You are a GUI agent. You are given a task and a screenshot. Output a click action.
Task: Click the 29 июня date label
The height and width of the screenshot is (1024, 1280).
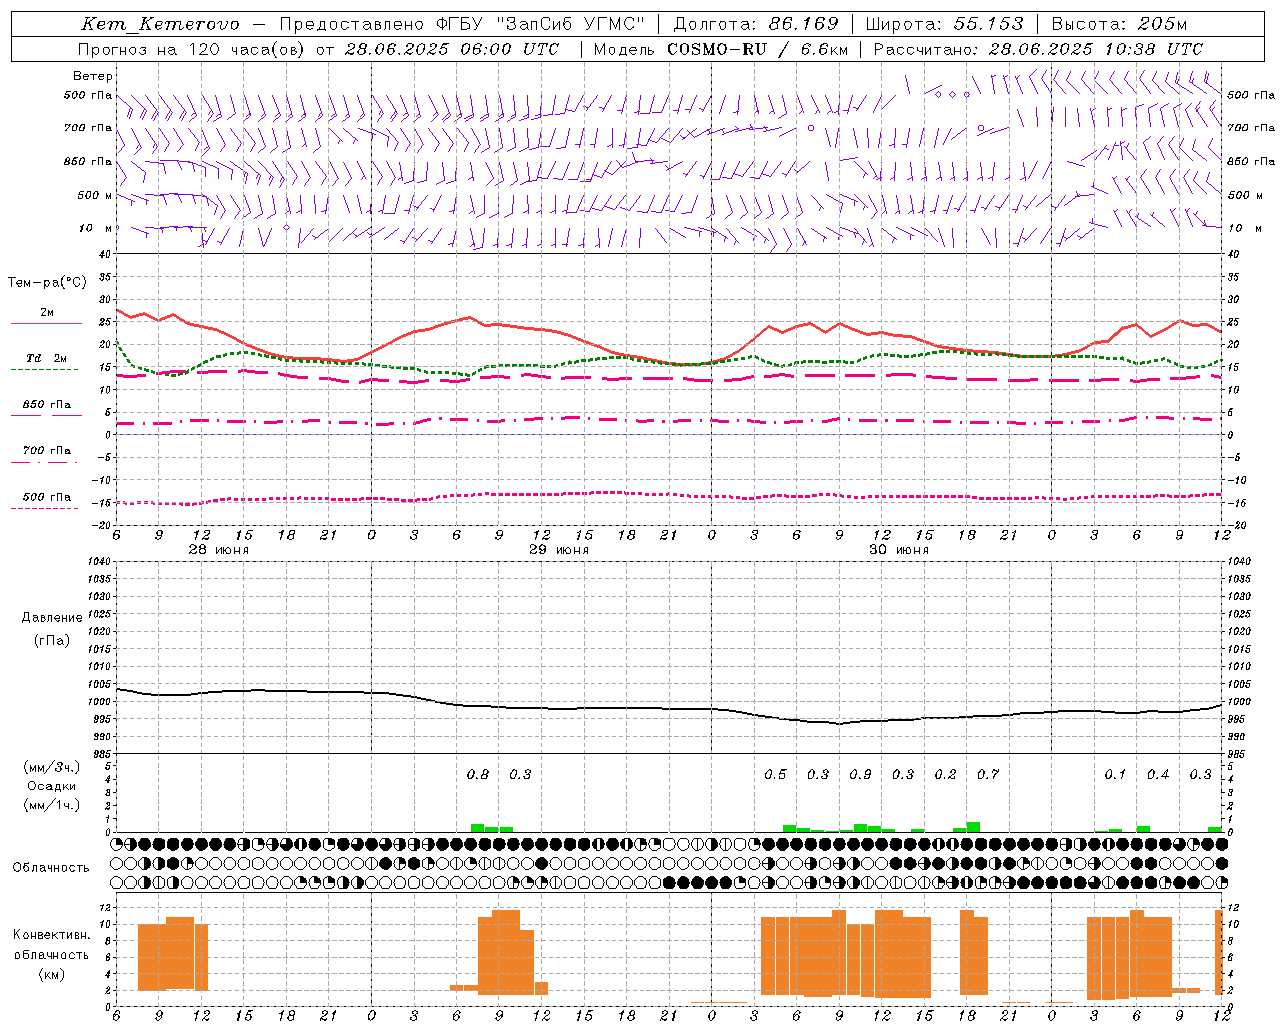559,550
